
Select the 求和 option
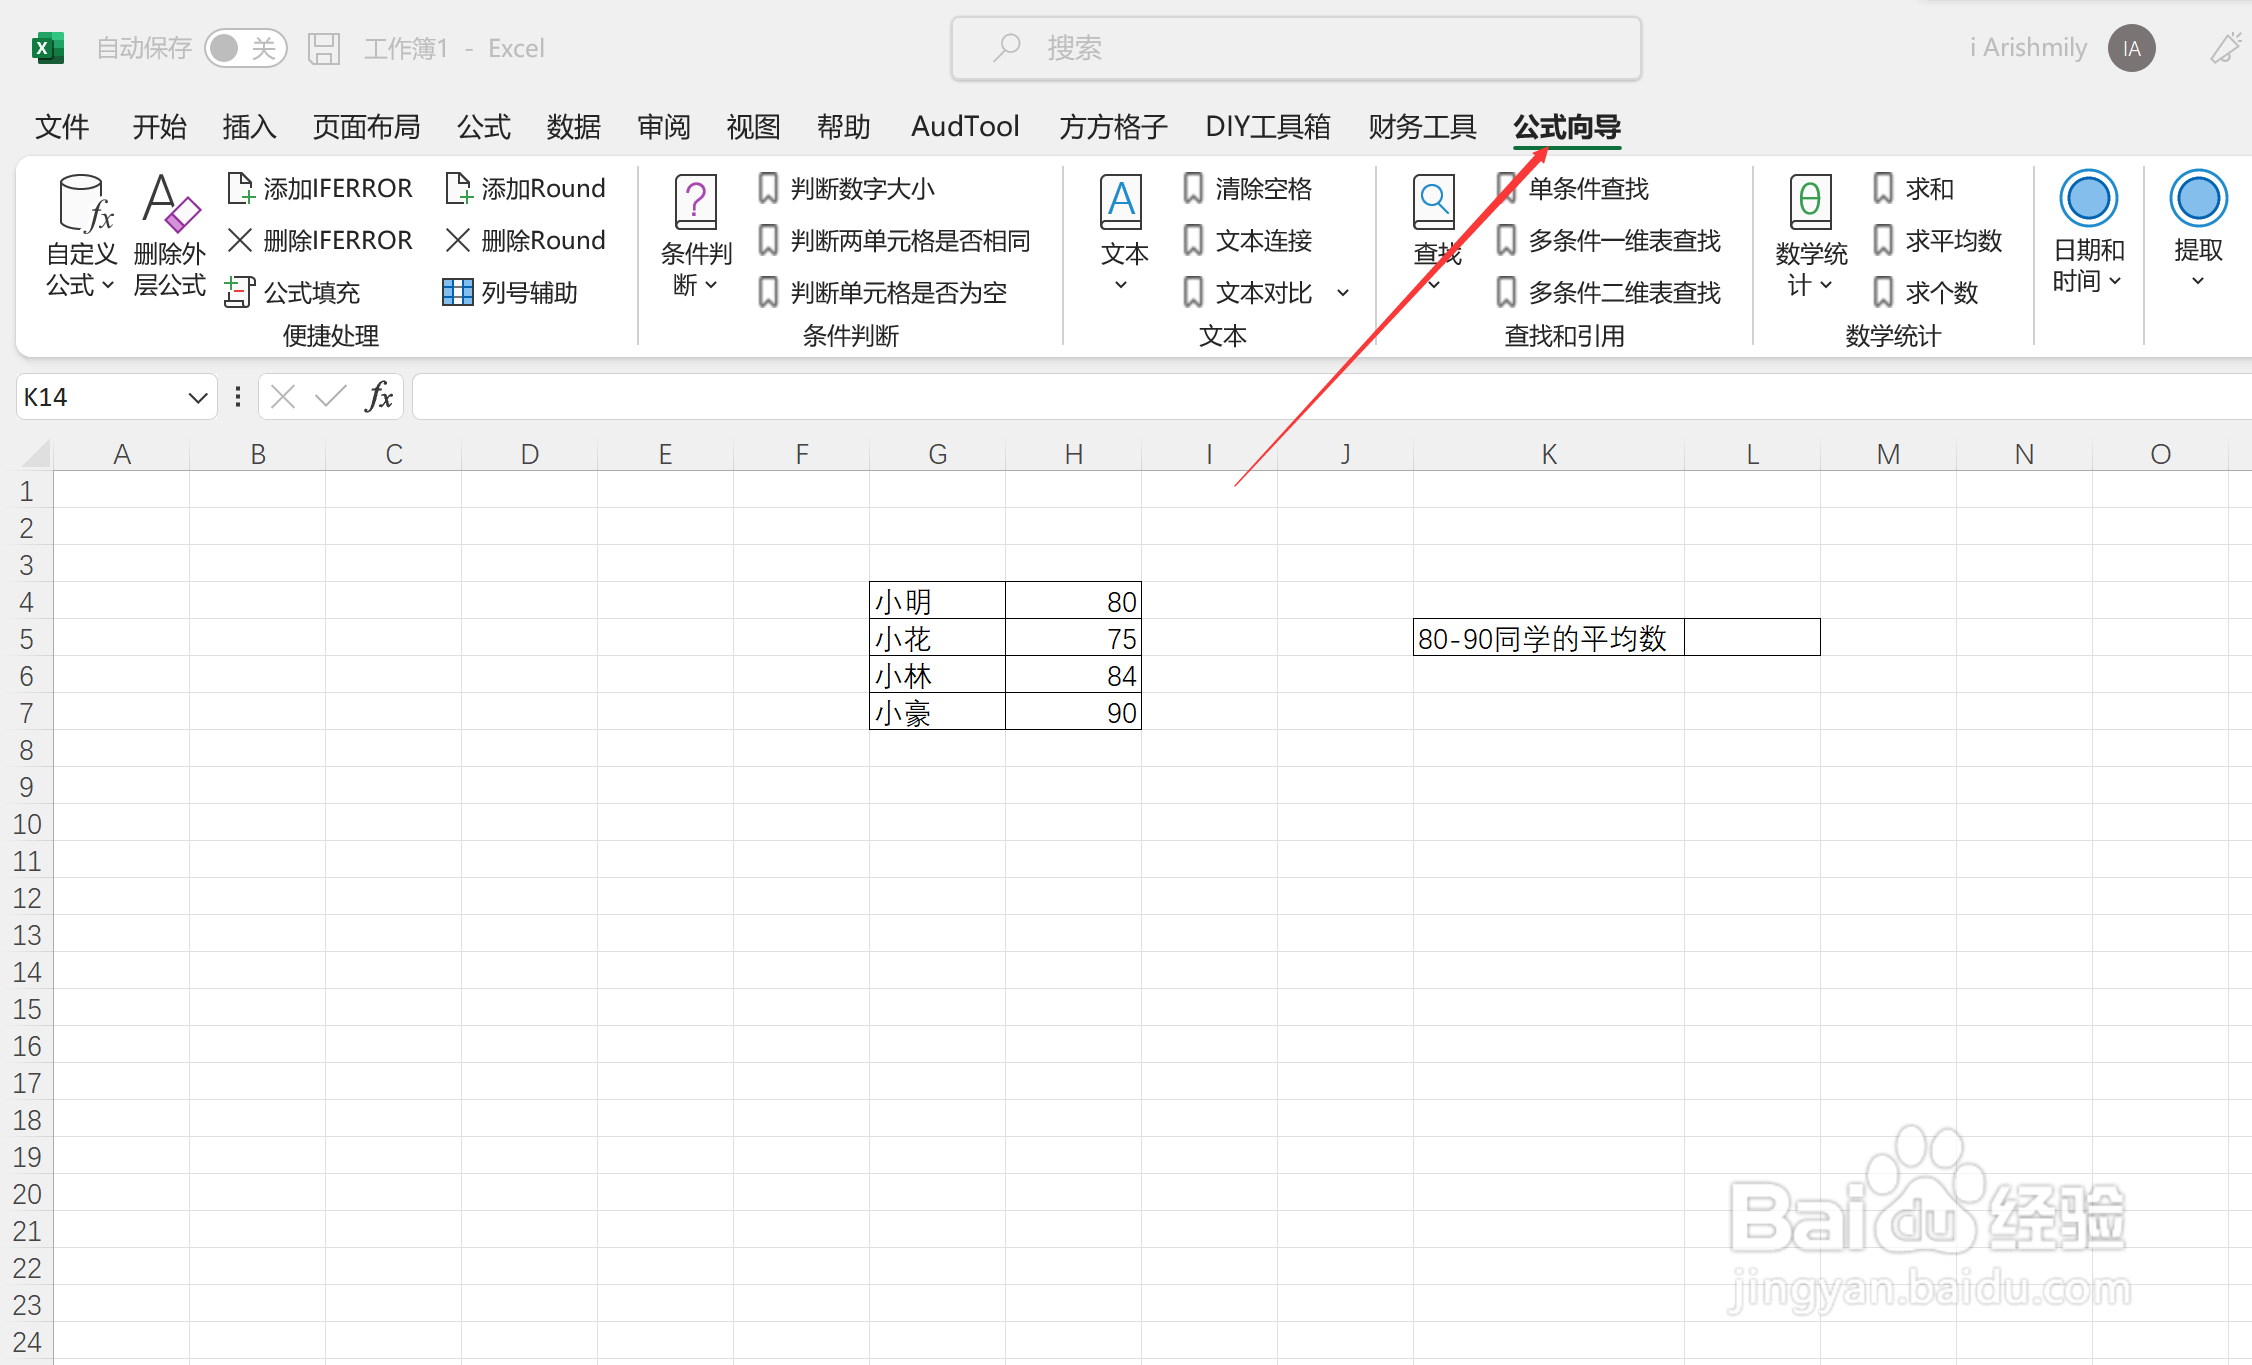1914,188
